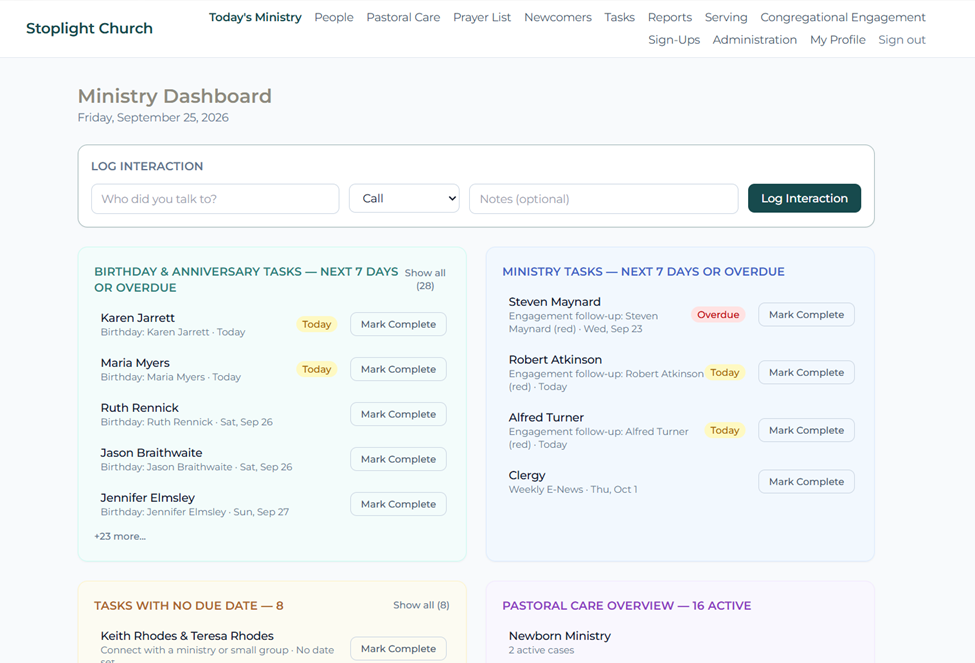Click the Notes (optional) input

click(604, 198)
